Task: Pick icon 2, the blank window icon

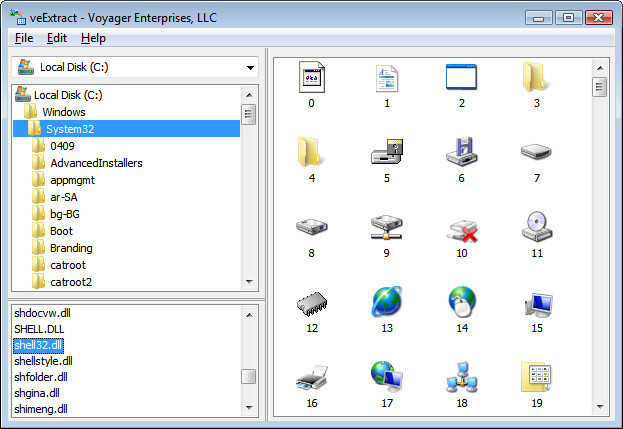Action: pyautogui.click(x=461, y=77)
